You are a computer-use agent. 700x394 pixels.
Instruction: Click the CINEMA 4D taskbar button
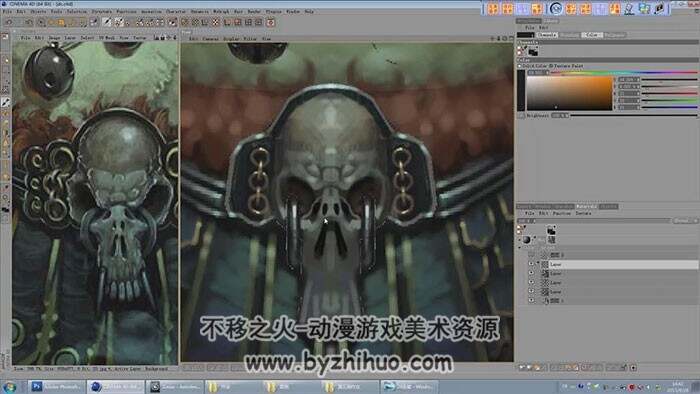coord(116,387)
